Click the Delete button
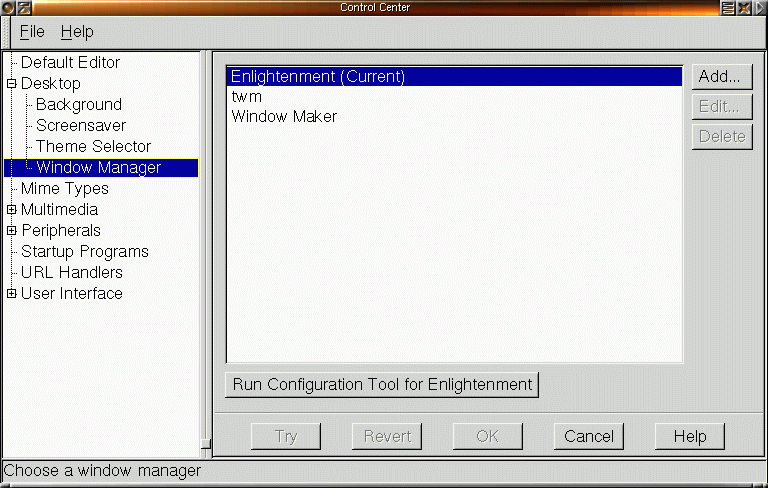The image size is (768, 488). pos(722,136)
